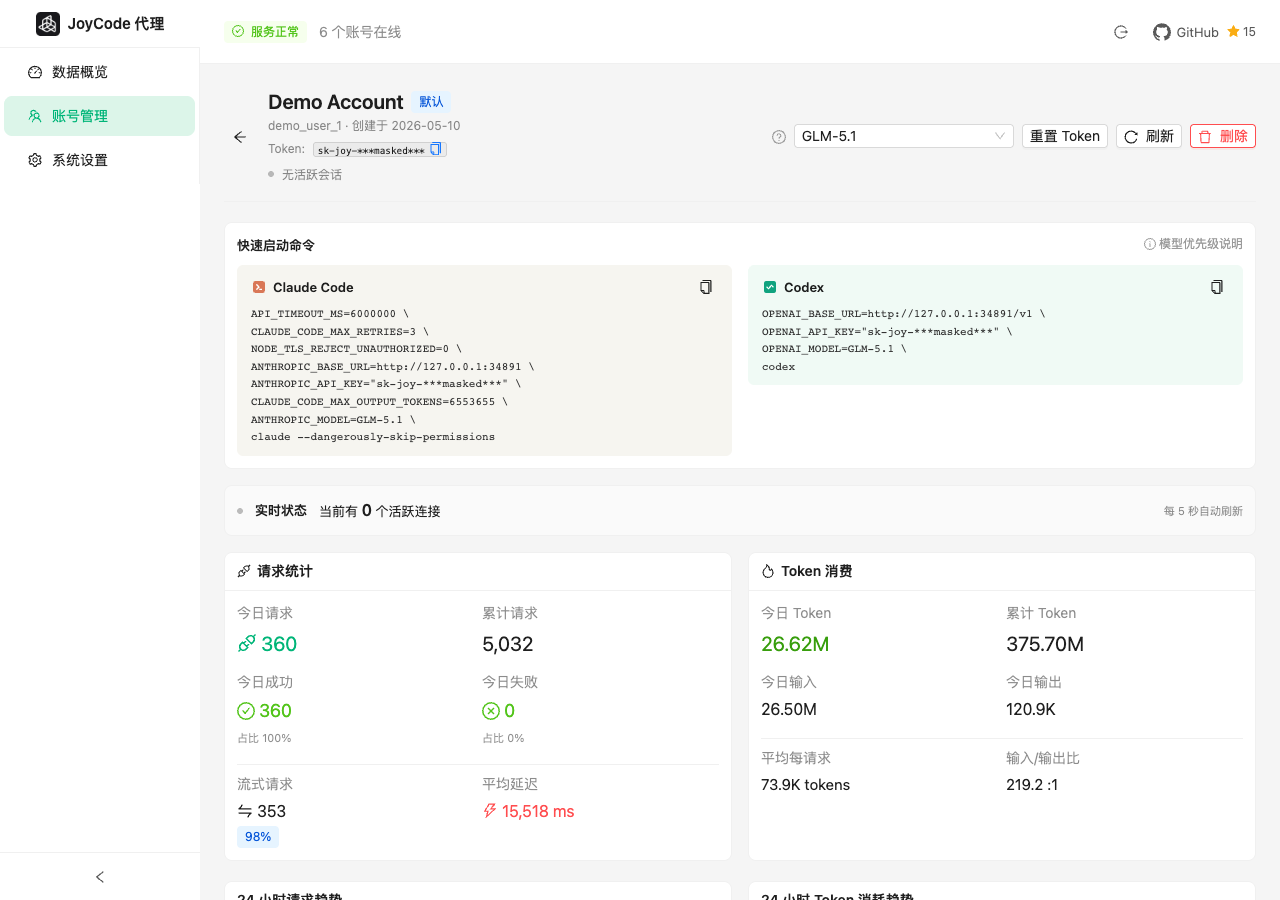This screenshot has width=1280, height=900.
Task: Click the ANTHROPIC_BASE_URL command line
Action: (393, 367)
